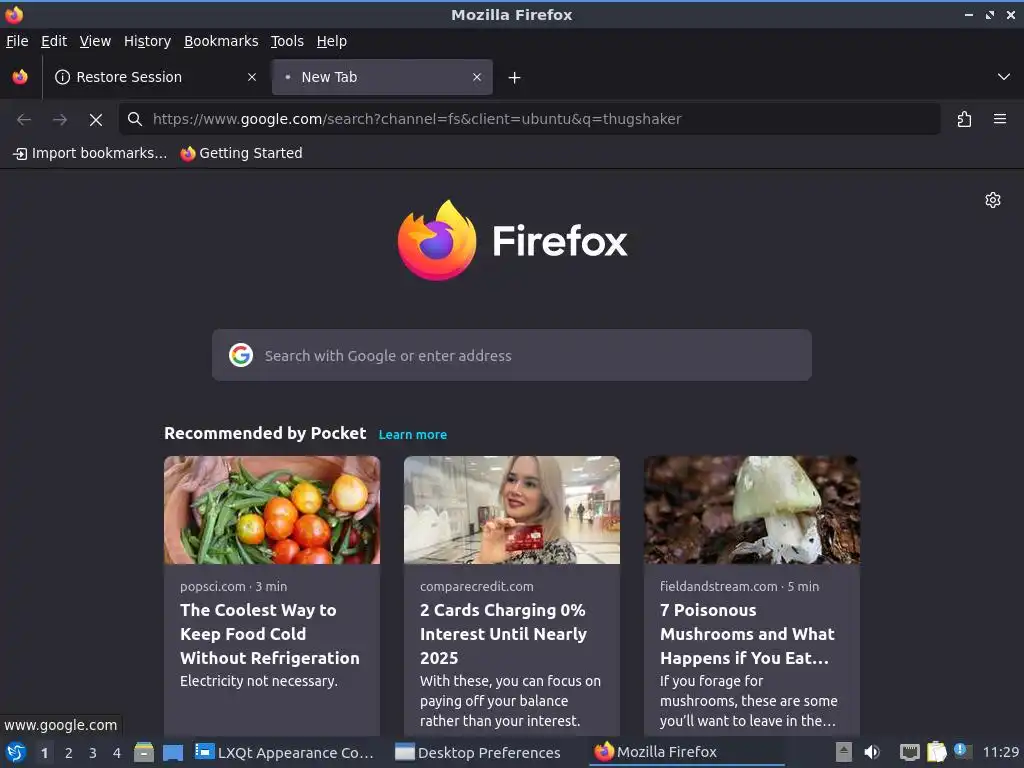Click Search with Google input box
The width and height of the screenshot is (1024, 768).
pyautogui.click(x=511, y=355)
